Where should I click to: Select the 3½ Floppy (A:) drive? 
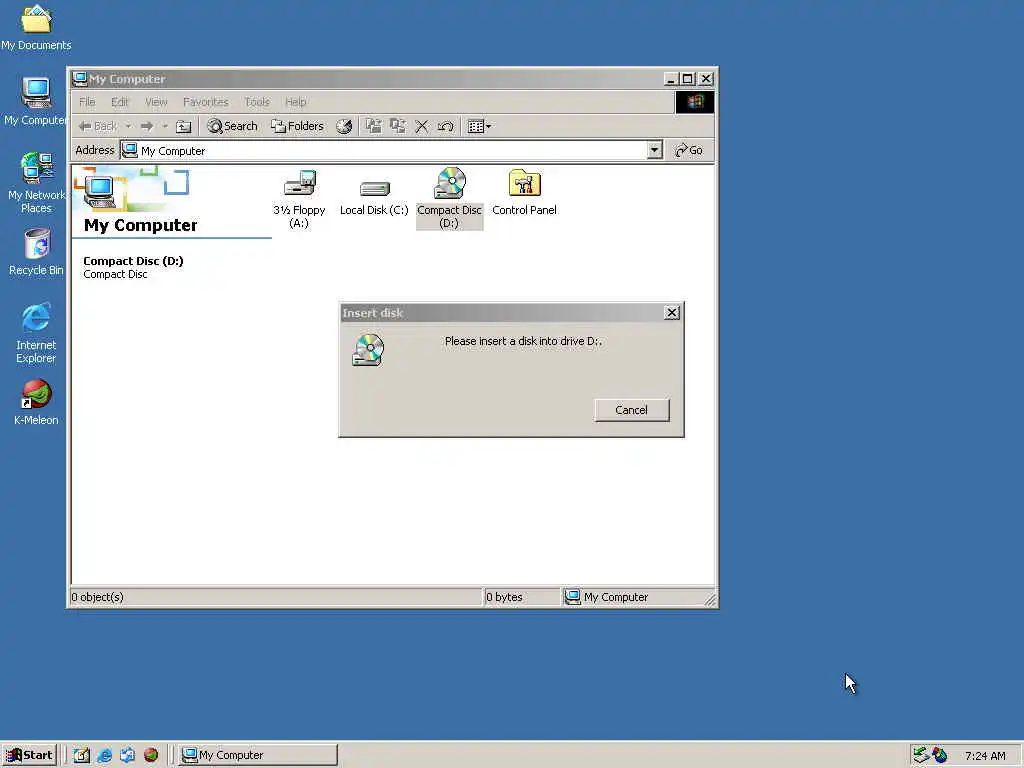(x=299, y=198)
